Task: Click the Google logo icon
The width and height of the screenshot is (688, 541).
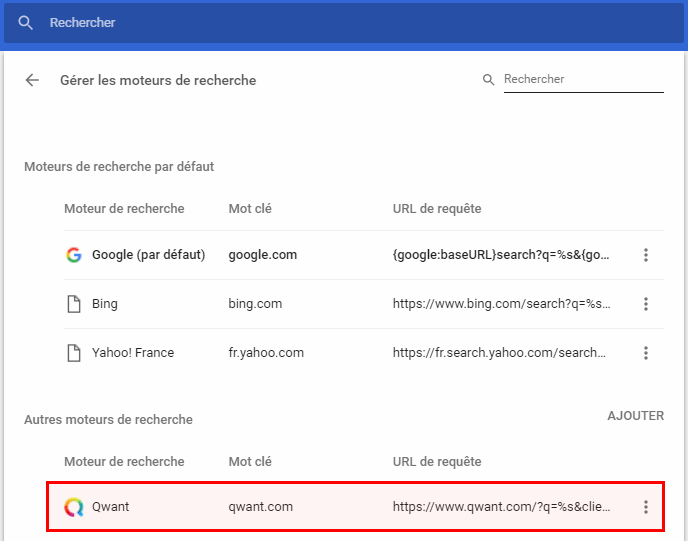Action: coord(74,255)
